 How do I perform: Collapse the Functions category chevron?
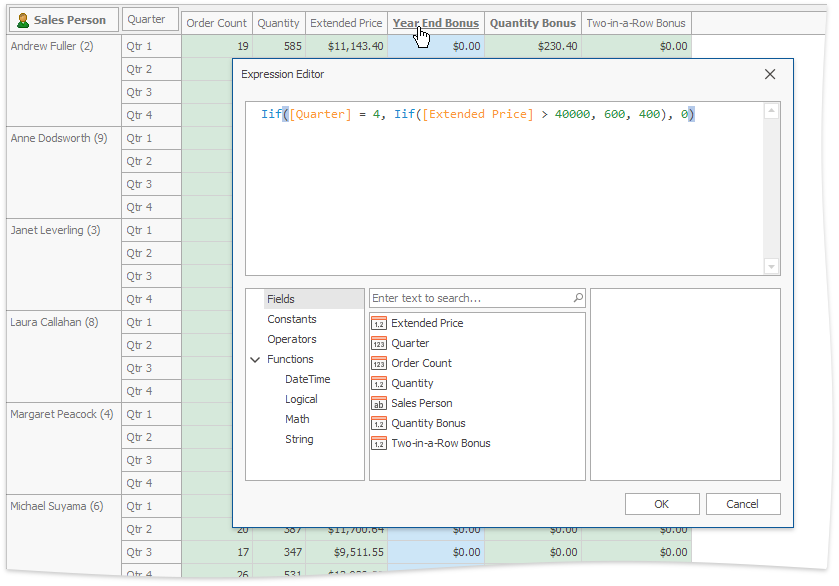(255, 359)
